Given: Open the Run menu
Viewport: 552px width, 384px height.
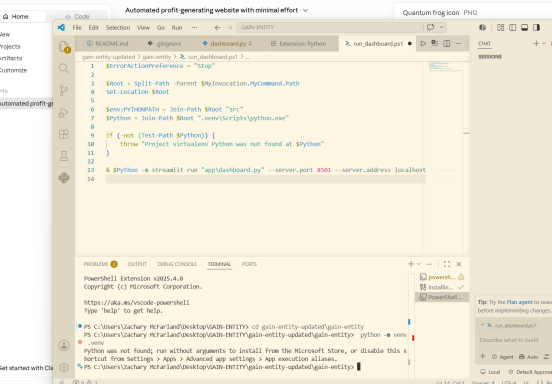Looking at the screenshot, I should (177, 27).
